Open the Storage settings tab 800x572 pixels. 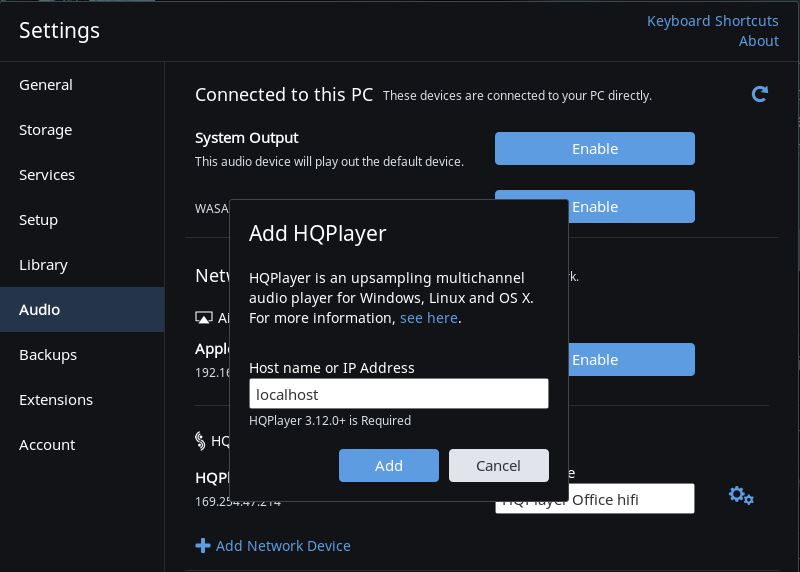coord(82,130)
